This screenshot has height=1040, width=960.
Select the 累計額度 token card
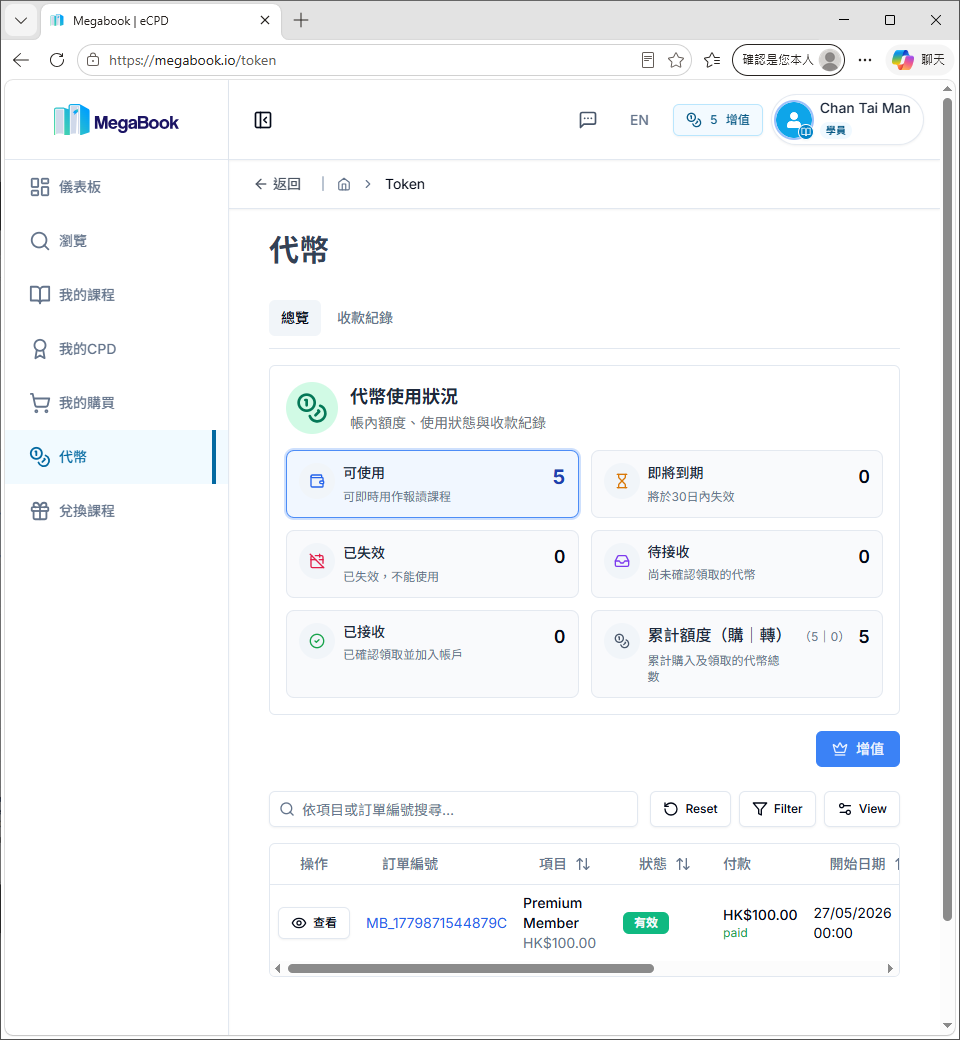pyautogui.click(x=736, y=654)
